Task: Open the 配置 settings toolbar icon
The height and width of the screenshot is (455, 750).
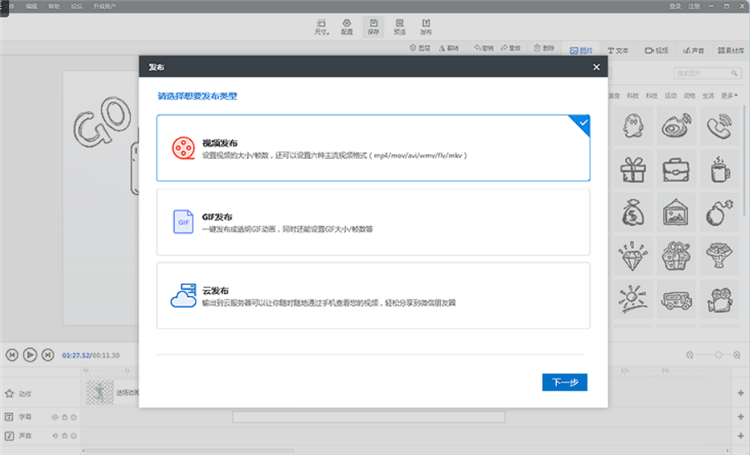Action: pyautogui.click(x=347, y=25)
